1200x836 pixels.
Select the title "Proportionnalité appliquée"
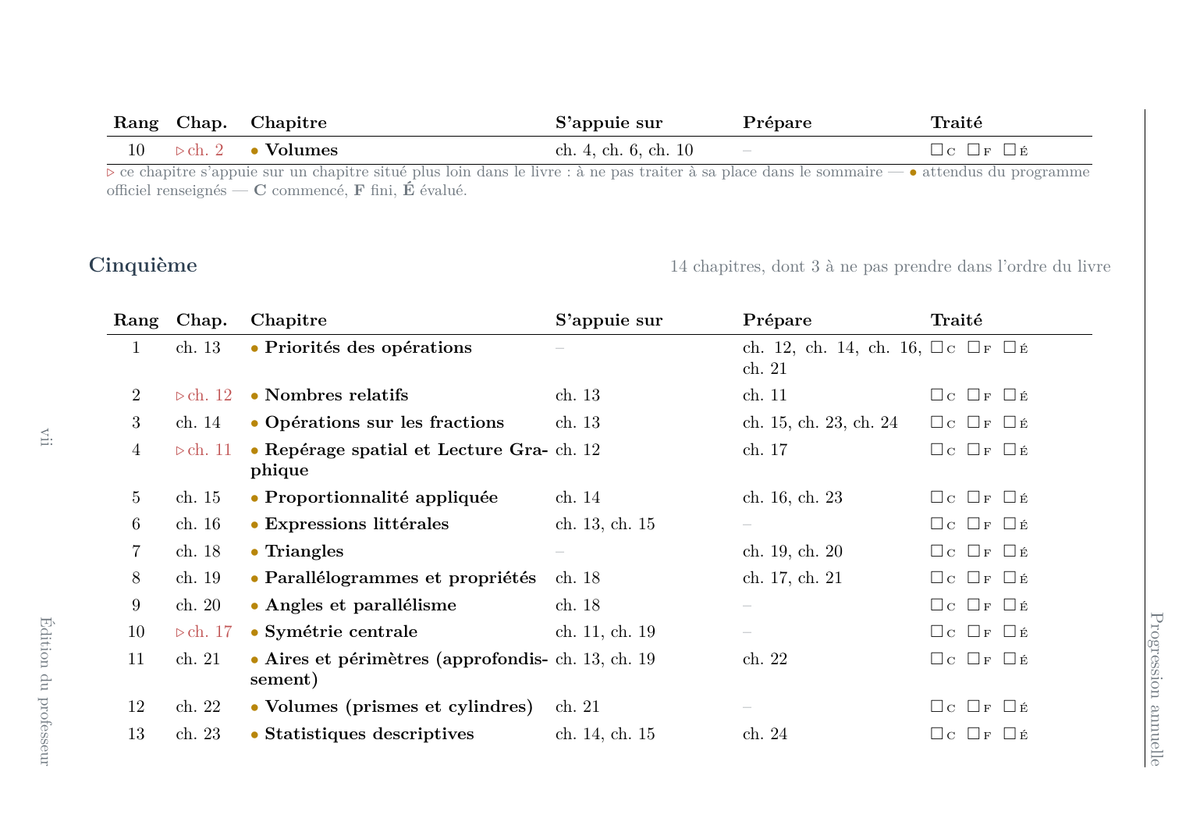(381, 498)
